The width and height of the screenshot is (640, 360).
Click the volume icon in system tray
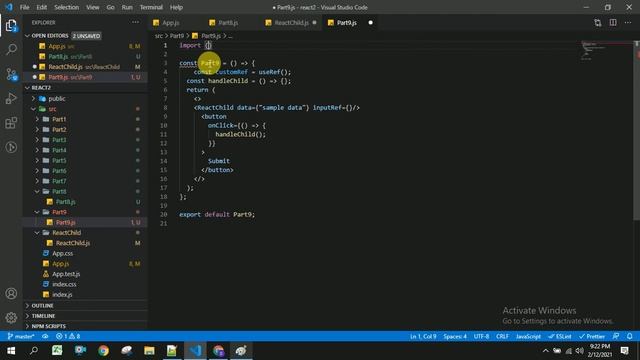pos(580,351)
